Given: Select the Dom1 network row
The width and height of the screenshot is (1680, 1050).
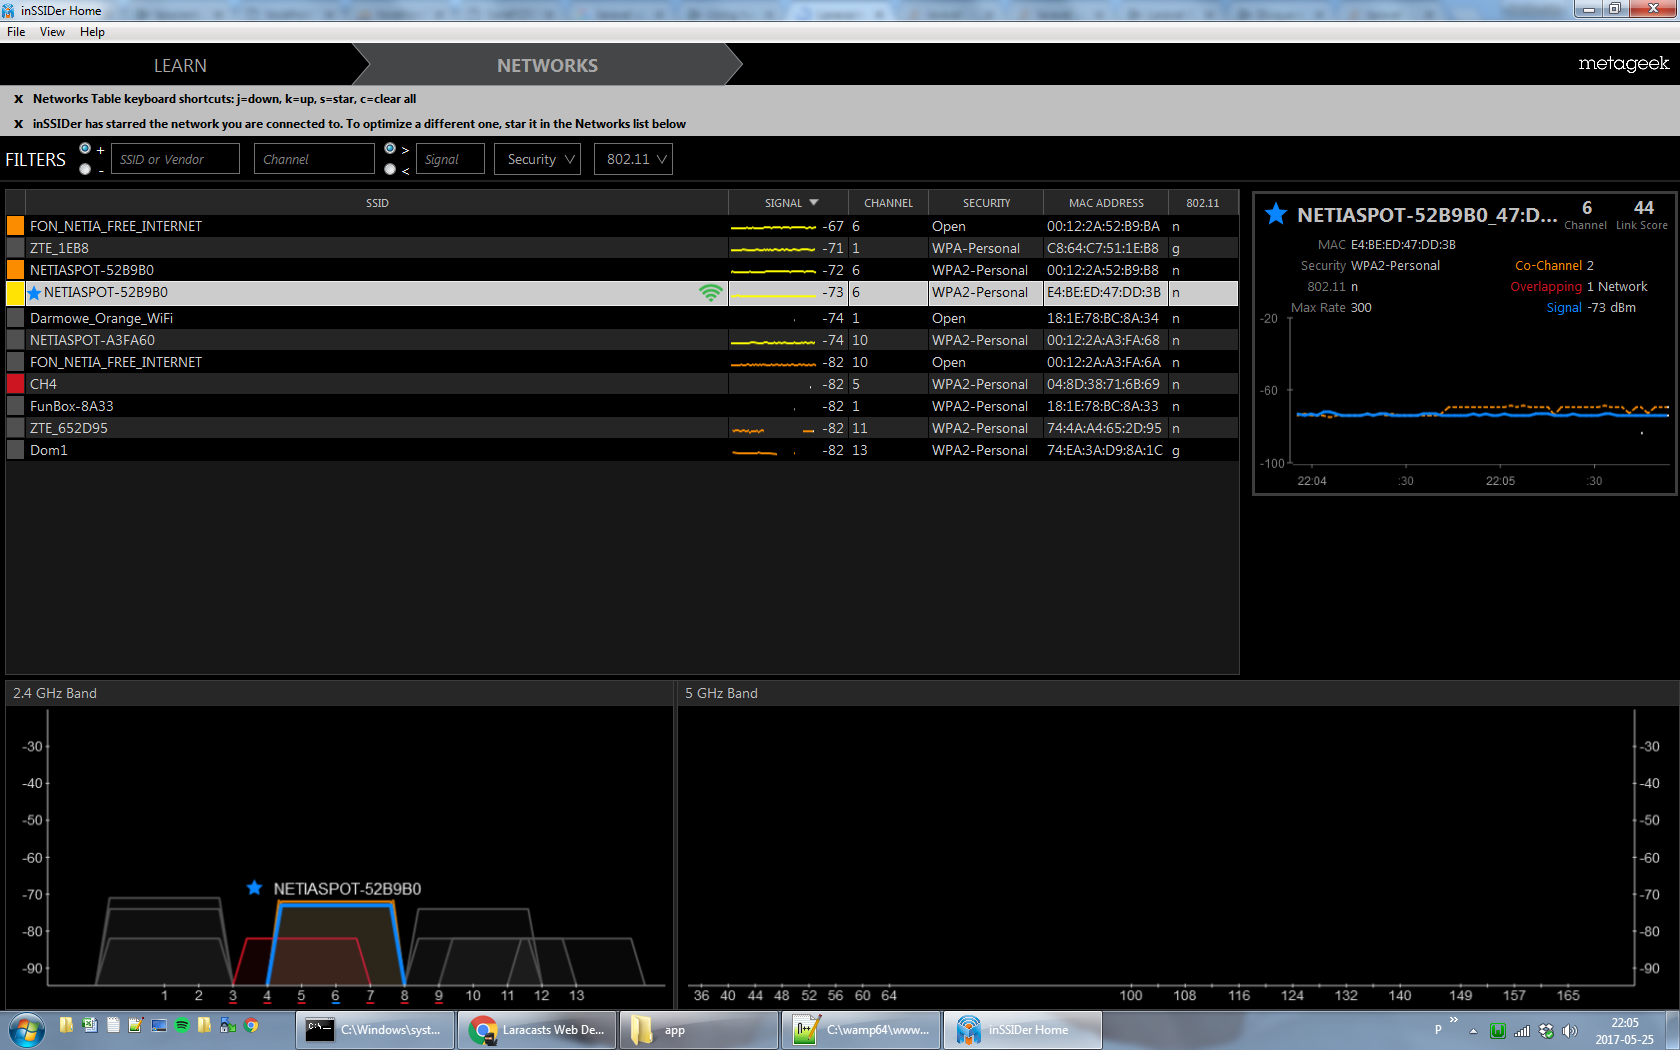Looking at the screenshot, I should coord(622,450).
